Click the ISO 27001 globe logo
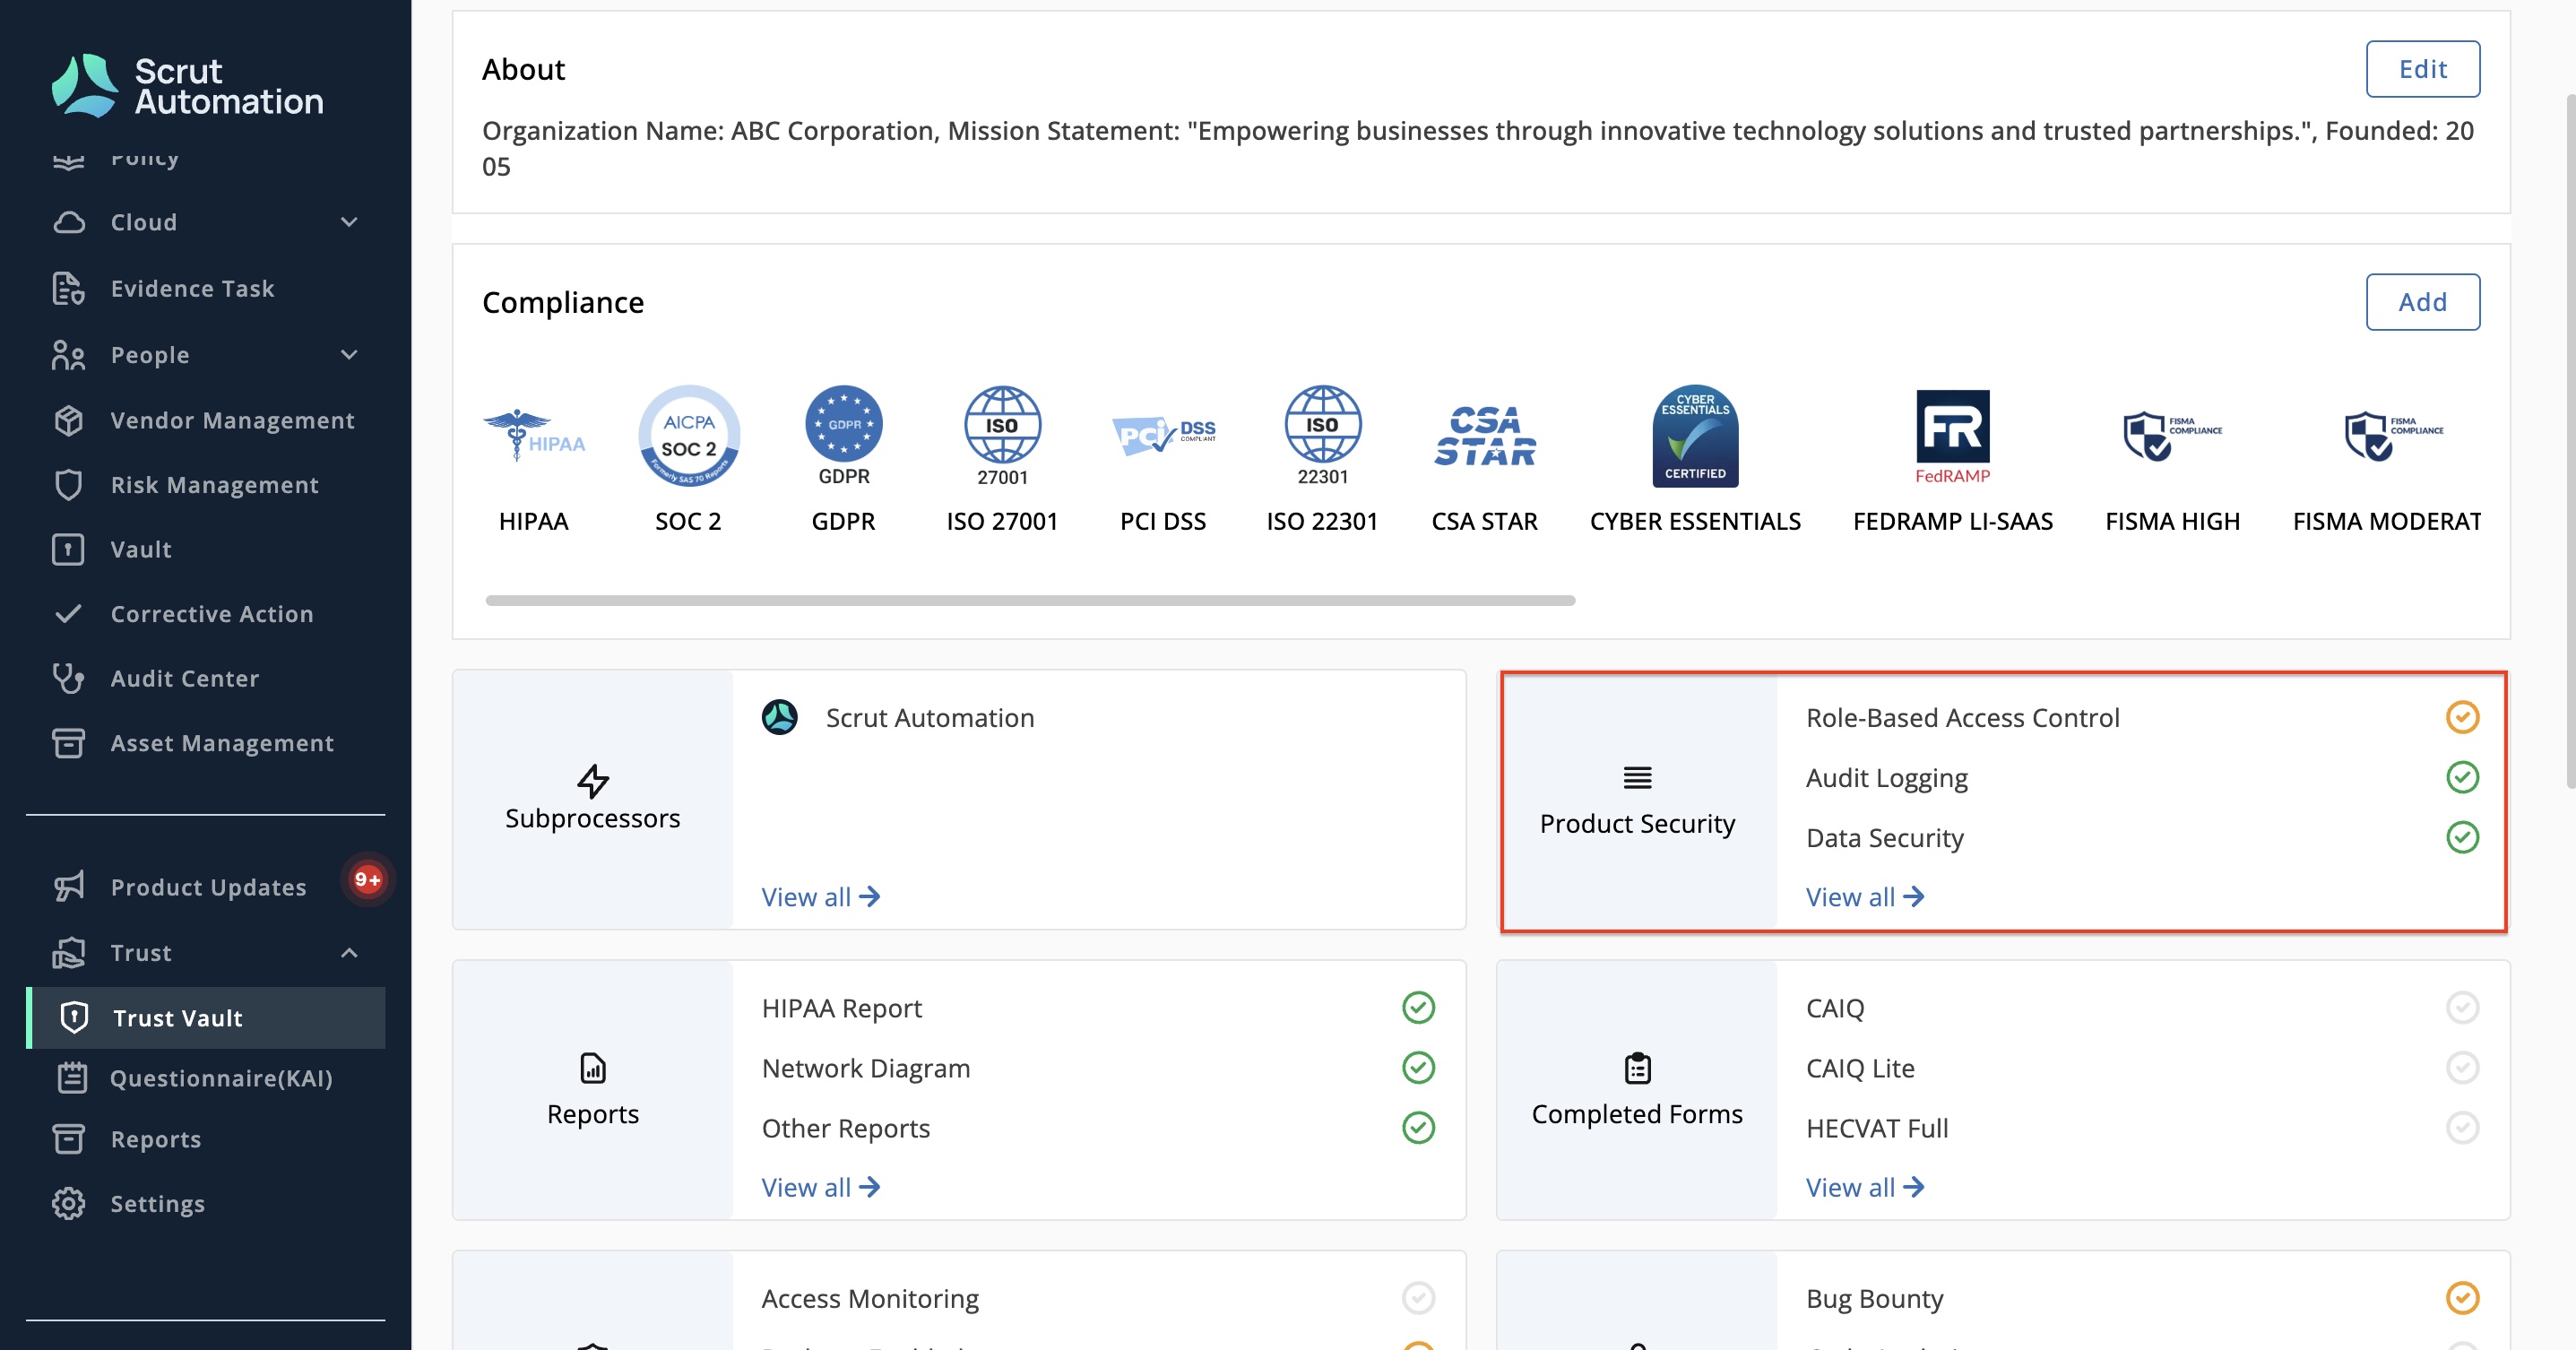Image resolution: width=2576 pixels, height=1350 pixels. click(1002, 436)
